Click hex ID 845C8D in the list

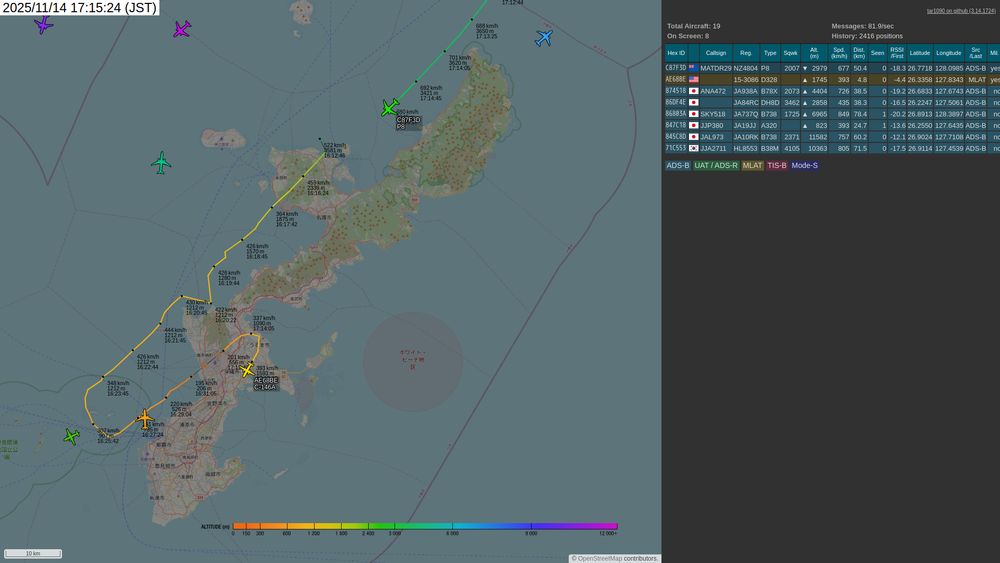675,137
